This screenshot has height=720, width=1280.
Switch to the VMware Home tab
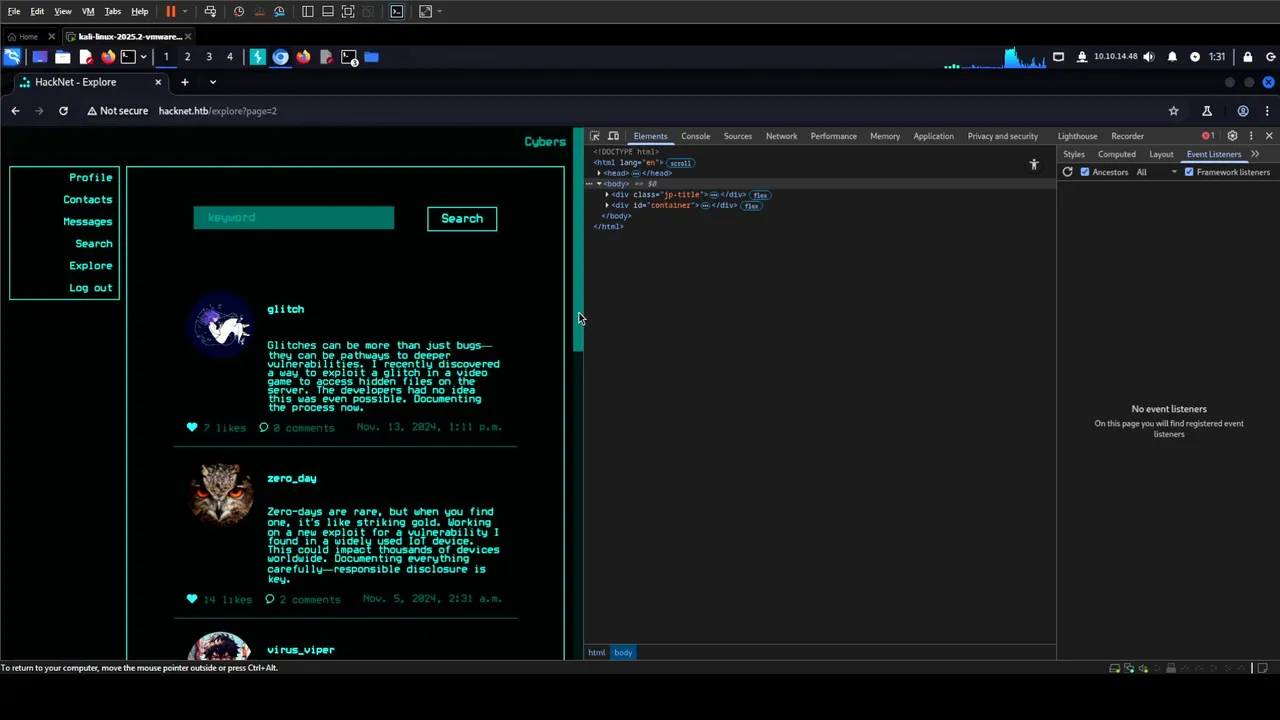tap(28, 36)
